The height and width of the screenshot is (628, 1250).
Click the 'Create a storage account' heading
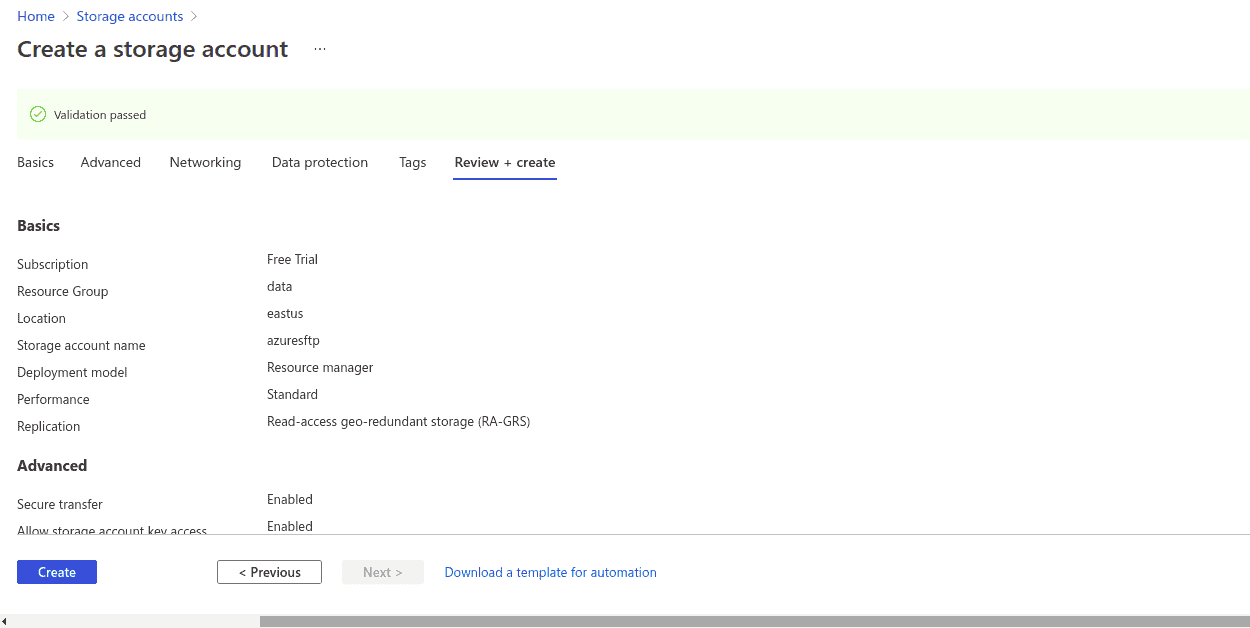pyautogui.click(x=153, y=49)
